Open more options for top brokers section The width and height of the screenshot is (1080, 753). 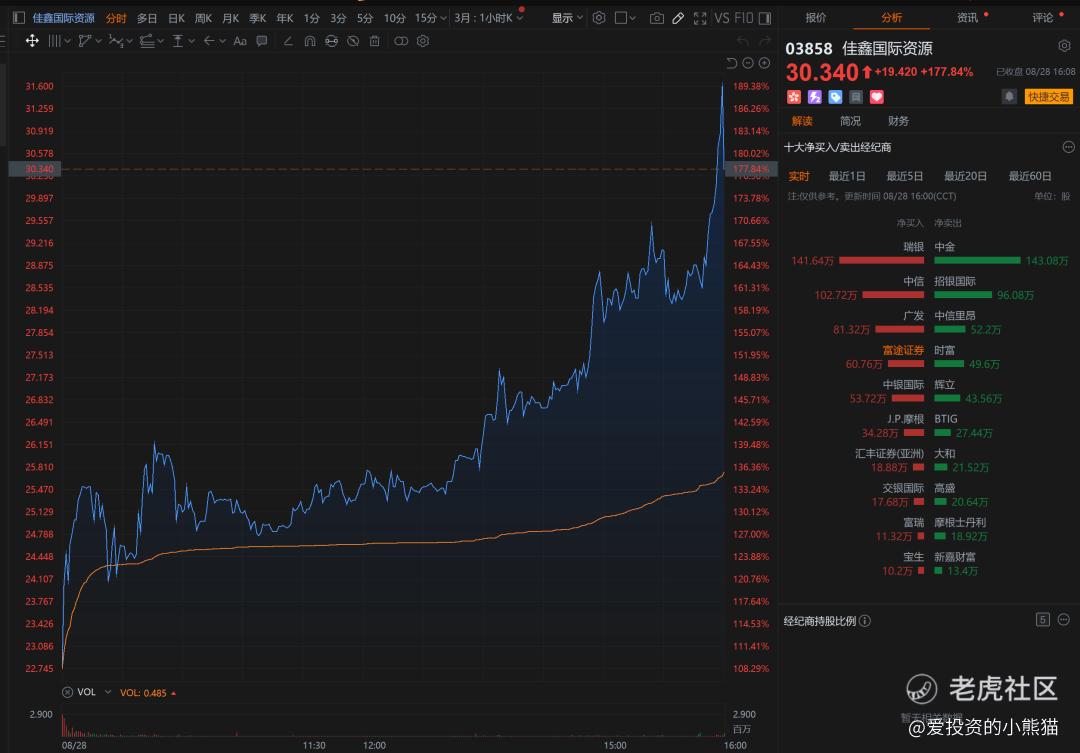click(1068, 147)
